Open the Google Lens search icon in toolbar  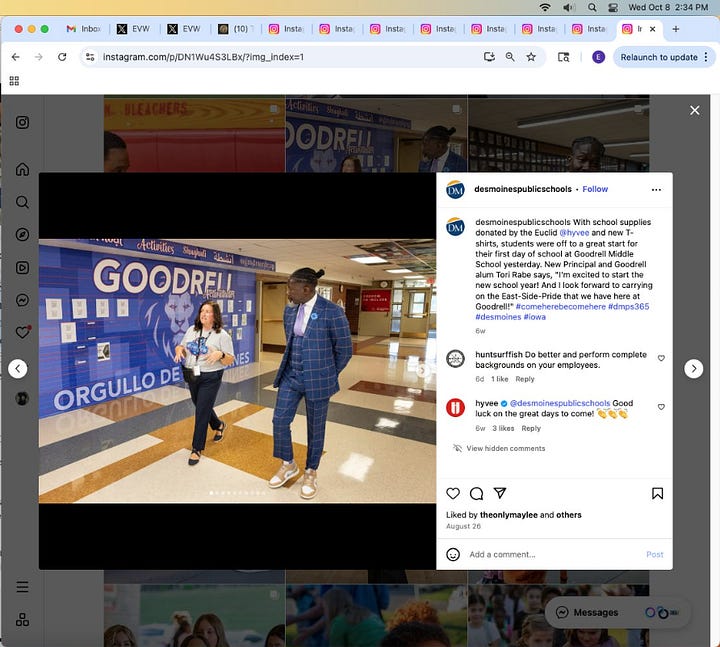tap(563, 57)
